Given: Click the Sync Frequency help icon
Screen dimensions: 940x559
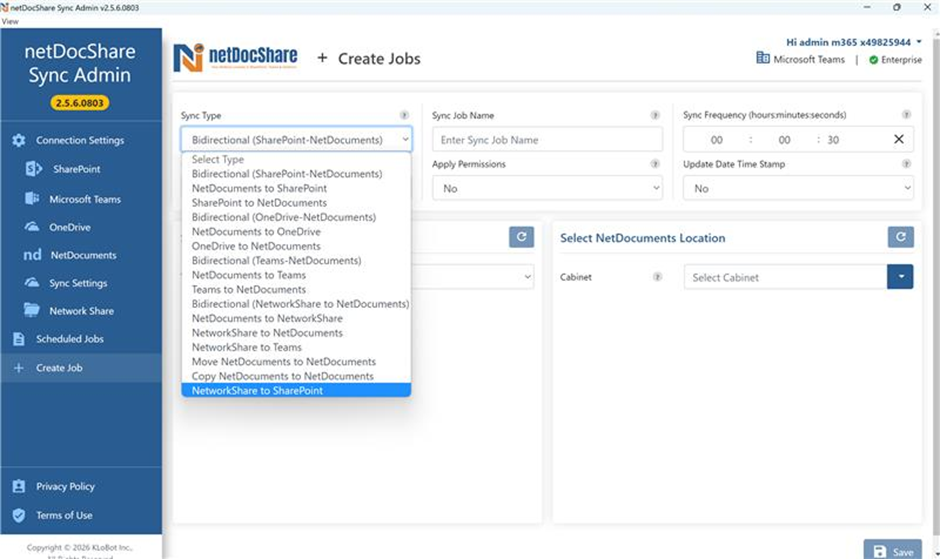Looking at the screenshot, I should click(x=906, y=115).
